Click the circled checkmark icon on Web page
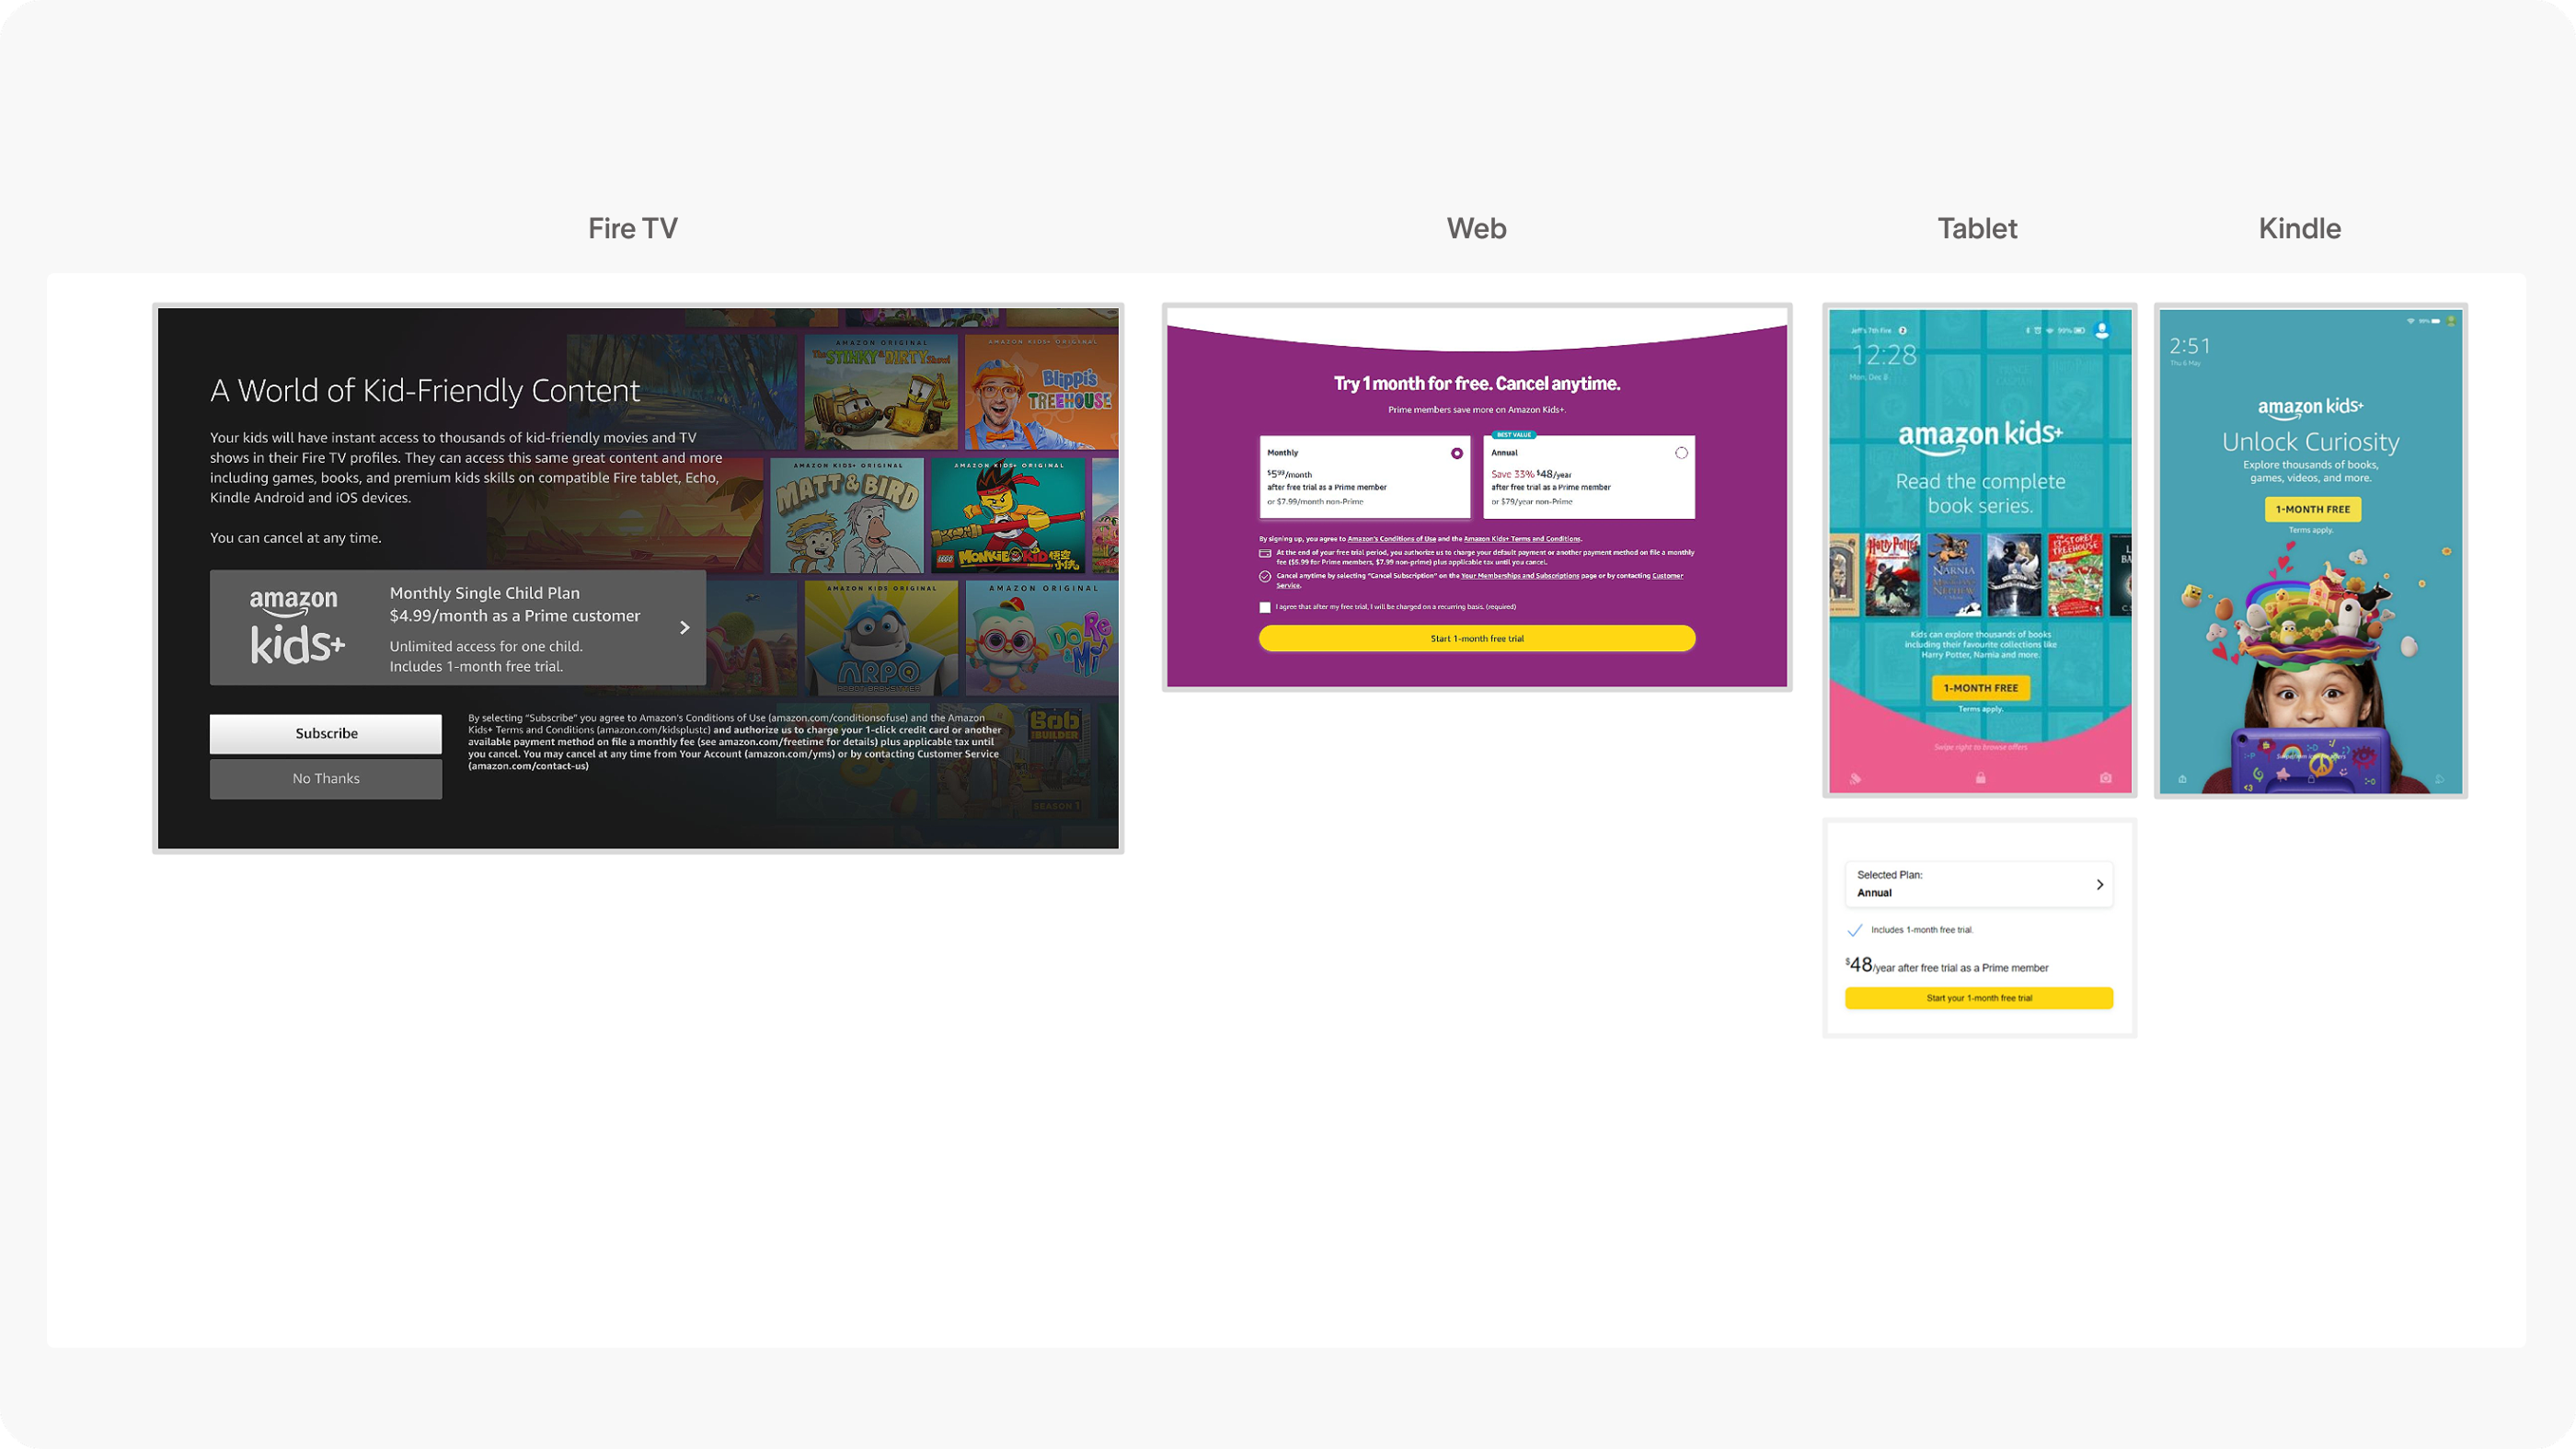Screen dimensions: 2576x1449 [1265, 577]
